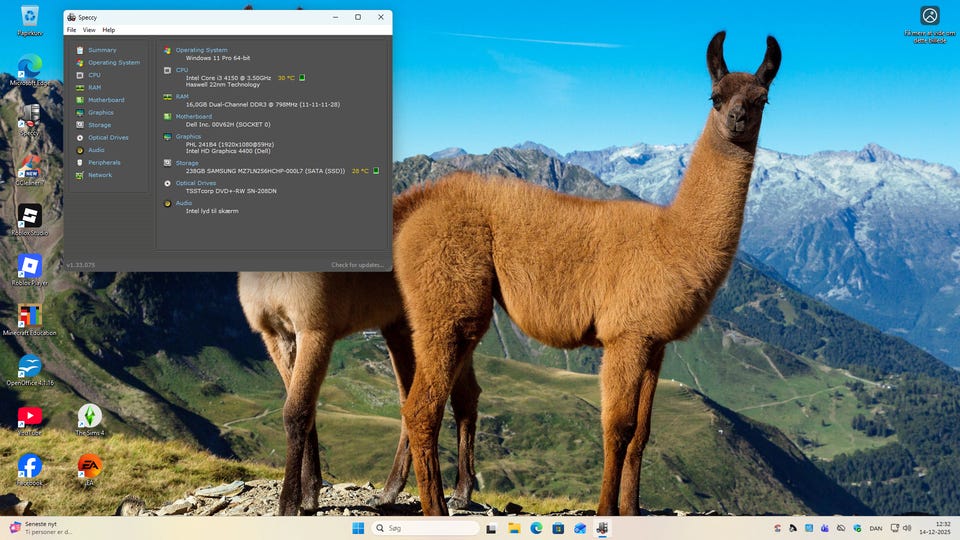960x540 pixels.
Task: Open the Windows Start menu
Action: tap(357, 528)
